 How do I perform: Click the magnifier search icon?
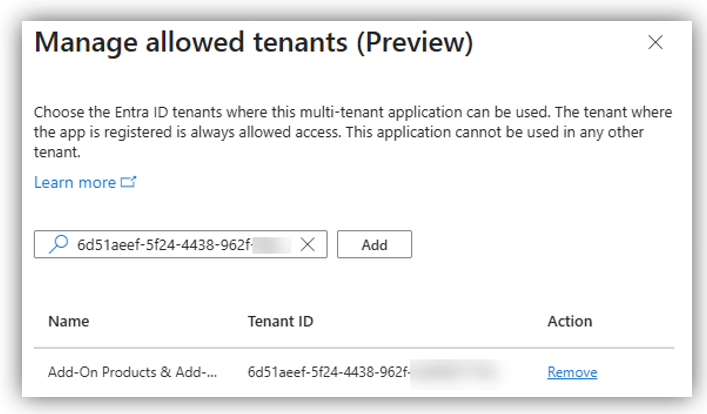tap(58, 244)
